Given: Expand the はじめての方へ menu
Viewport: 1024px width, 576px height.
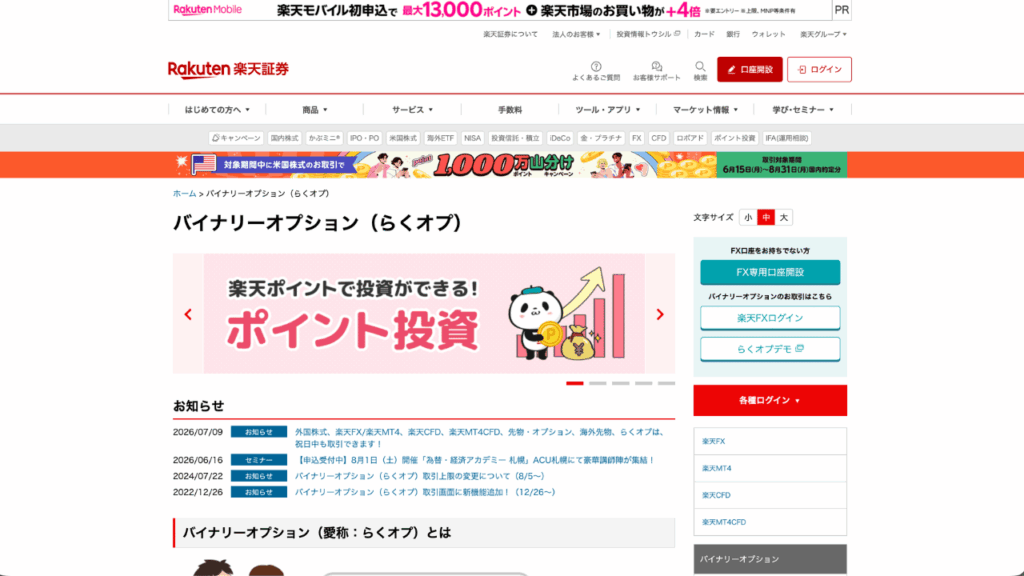Looking at the screenshot, I should click(217, 110).
